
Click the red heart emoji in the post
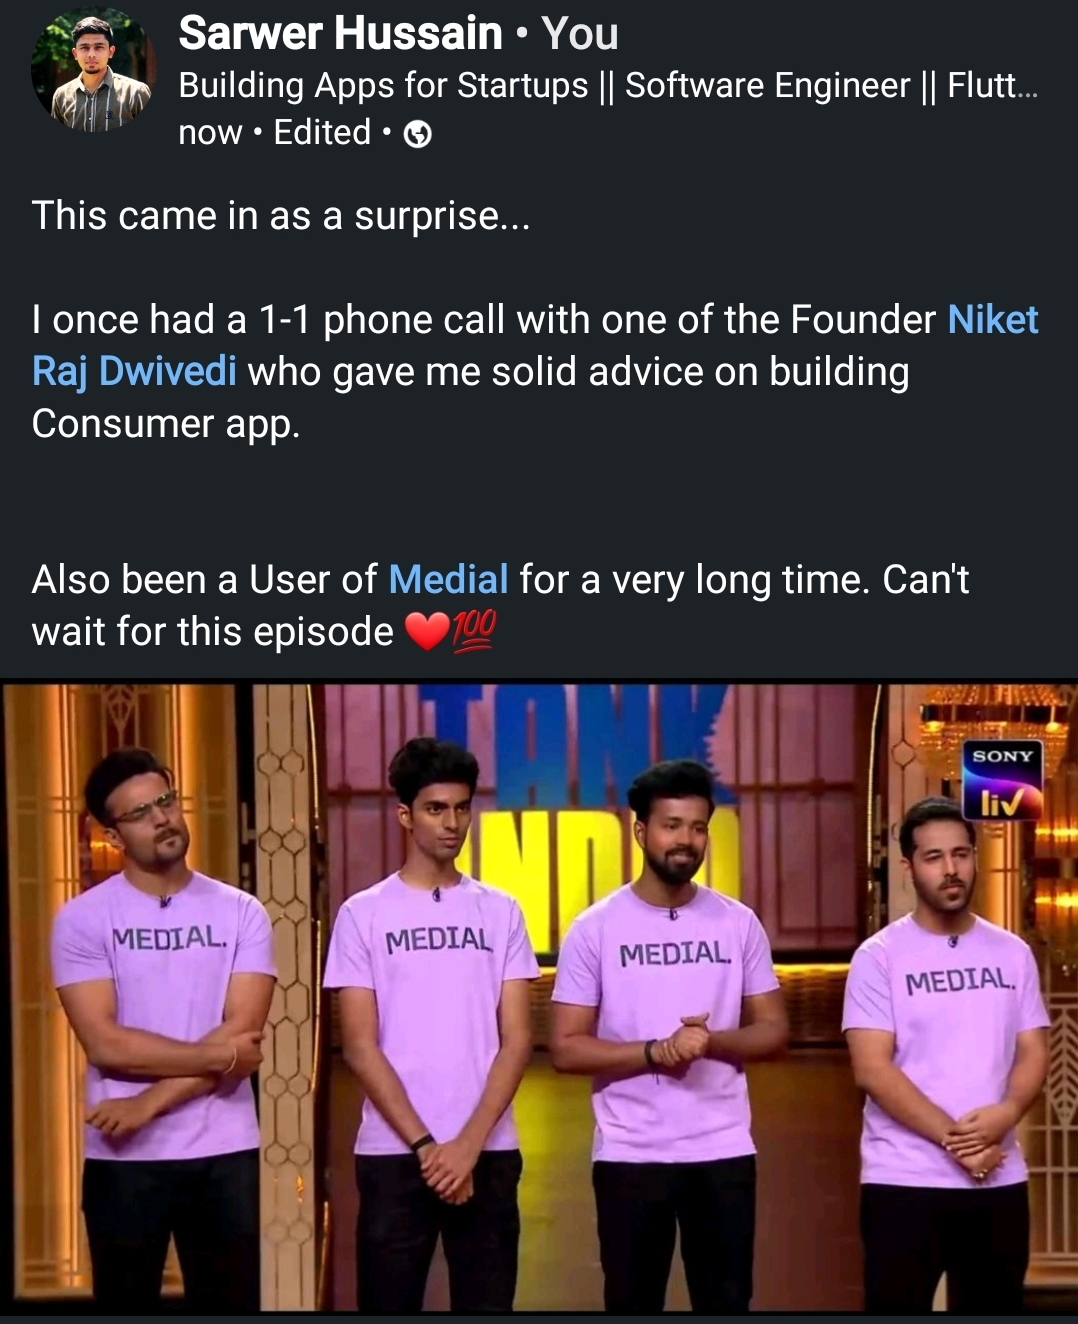pyautogui.click(x=426, y=632)
